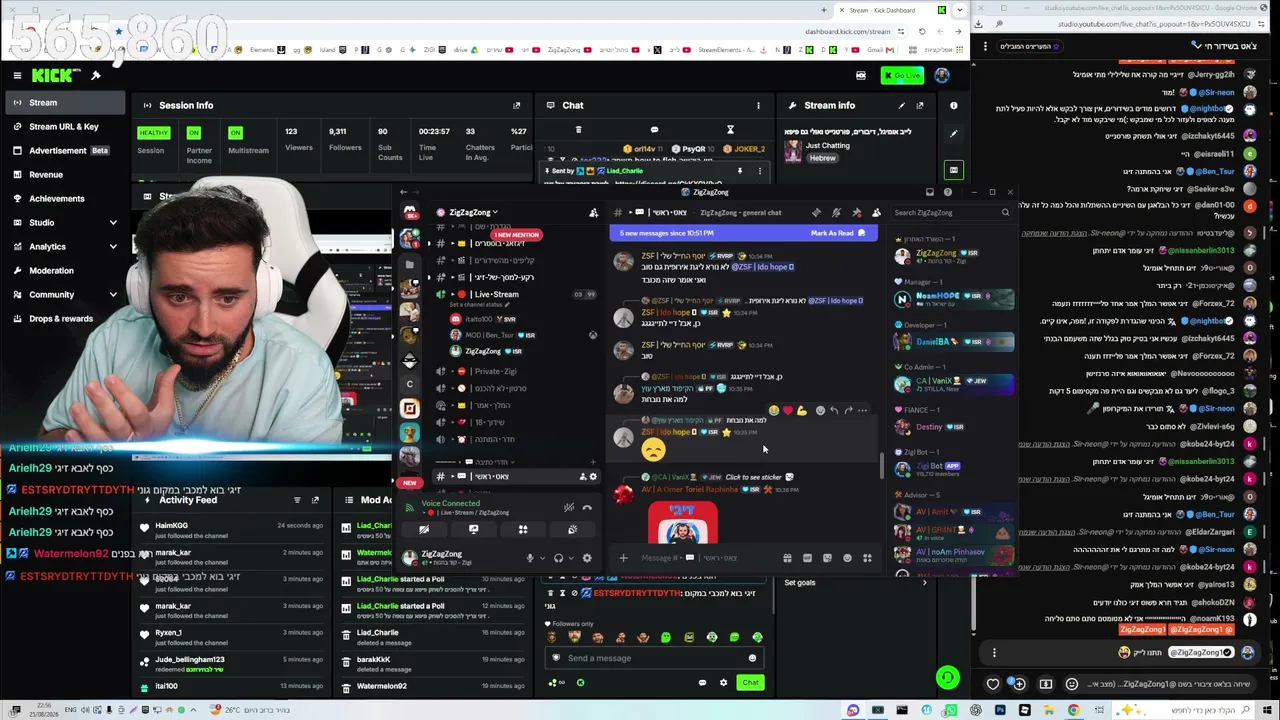The height and width of the screenshot is (720, 1280).
Task: Edit stream info with the pencil icon
Action: pyautogui.click(x=901, y=105)
